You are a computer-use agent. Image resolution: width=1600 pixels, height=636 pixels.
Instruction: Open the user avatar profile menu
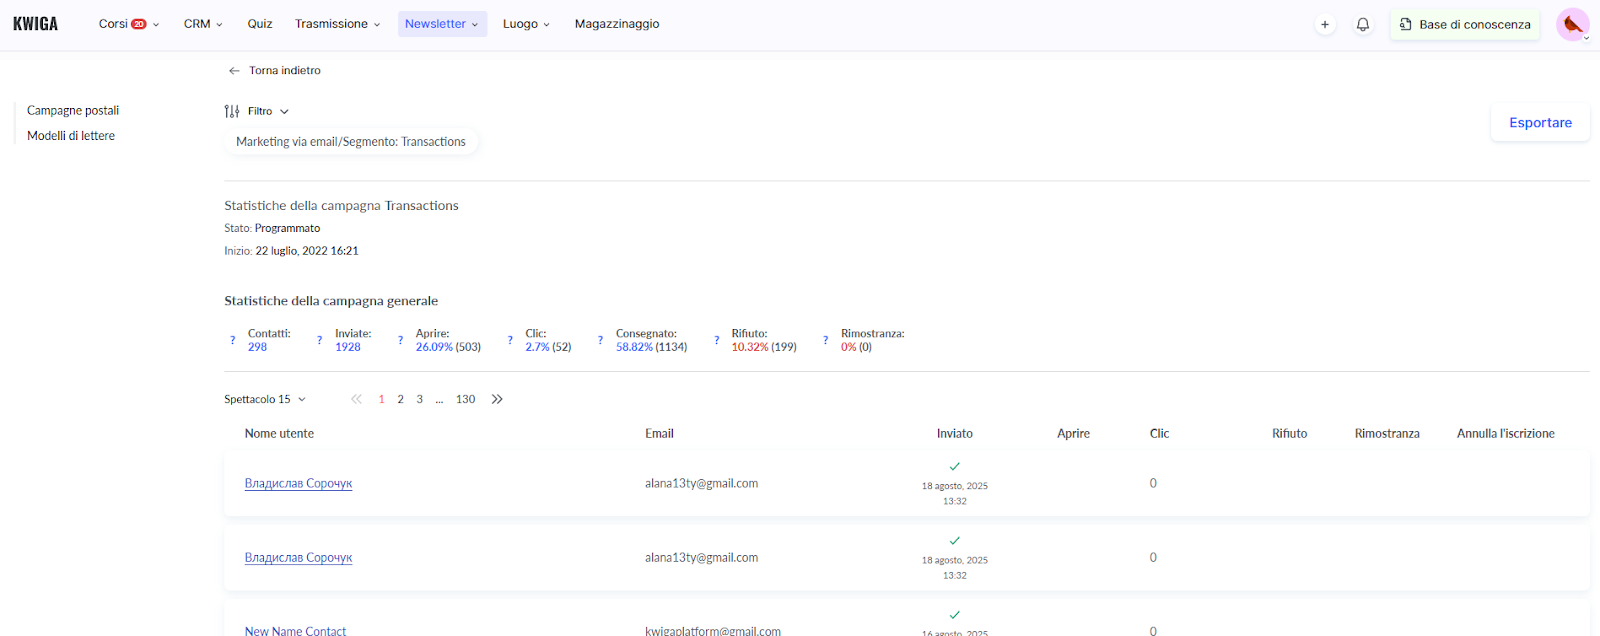(x=1573, y=24)
